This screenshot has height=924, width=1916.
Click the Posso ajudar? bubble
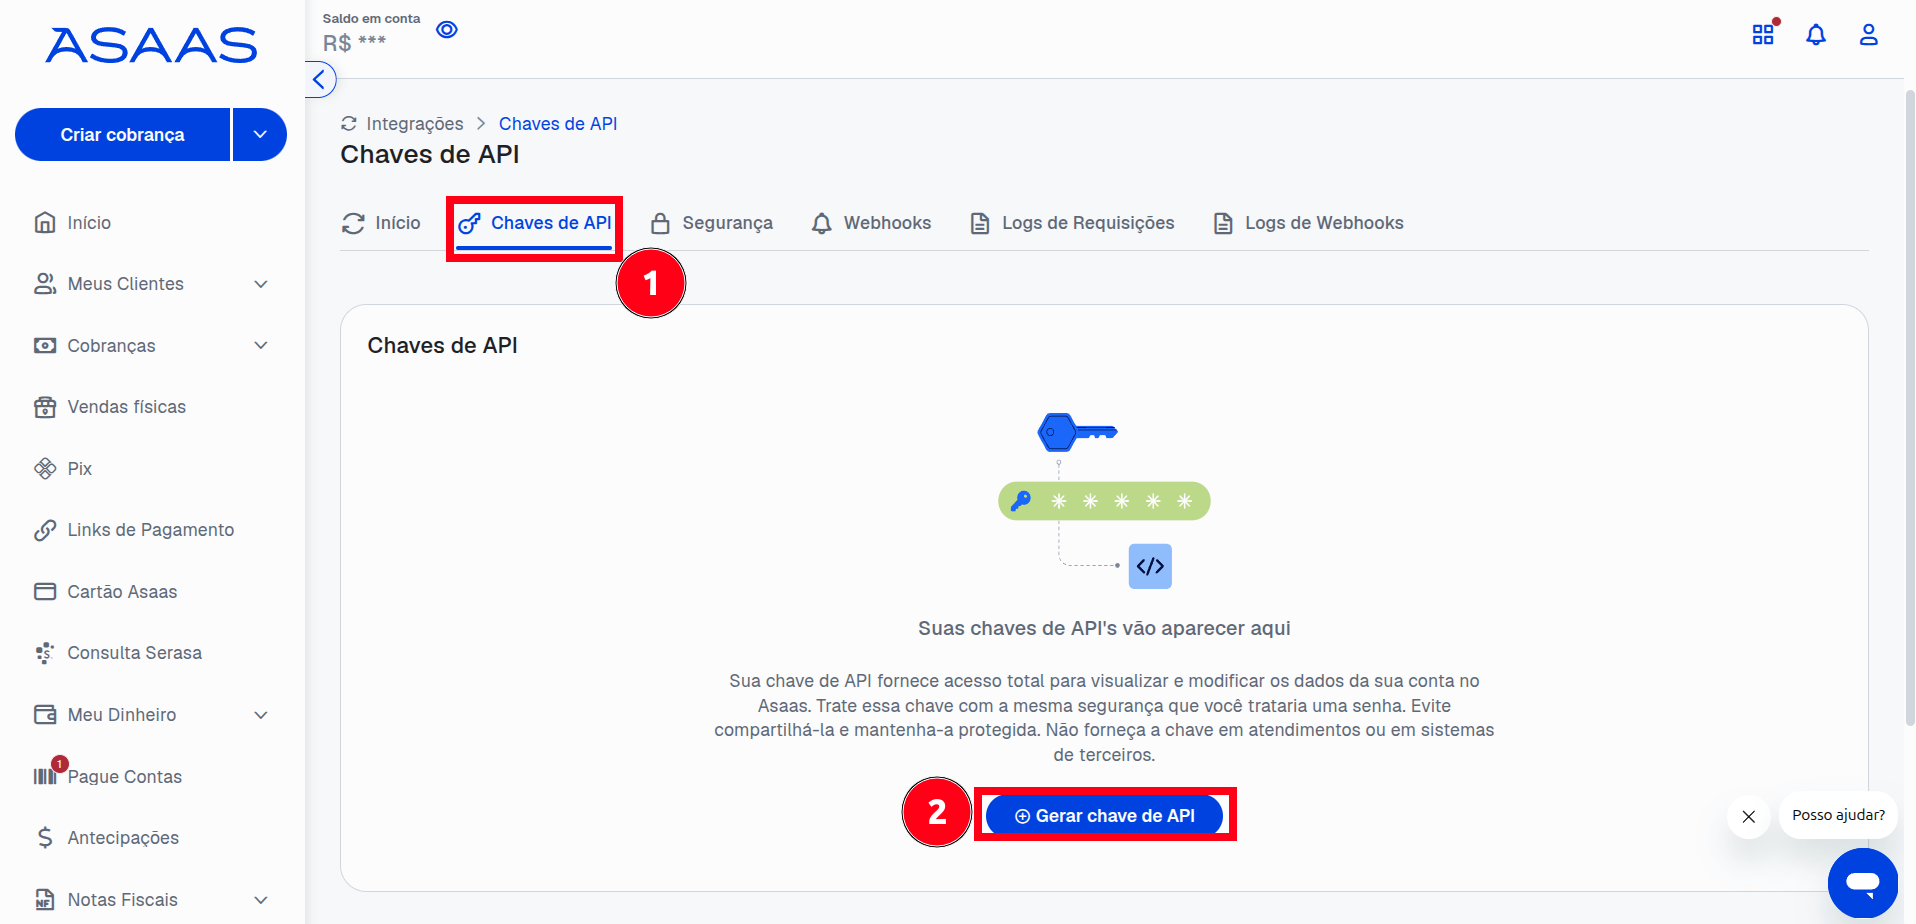[x=1838, y=815]
